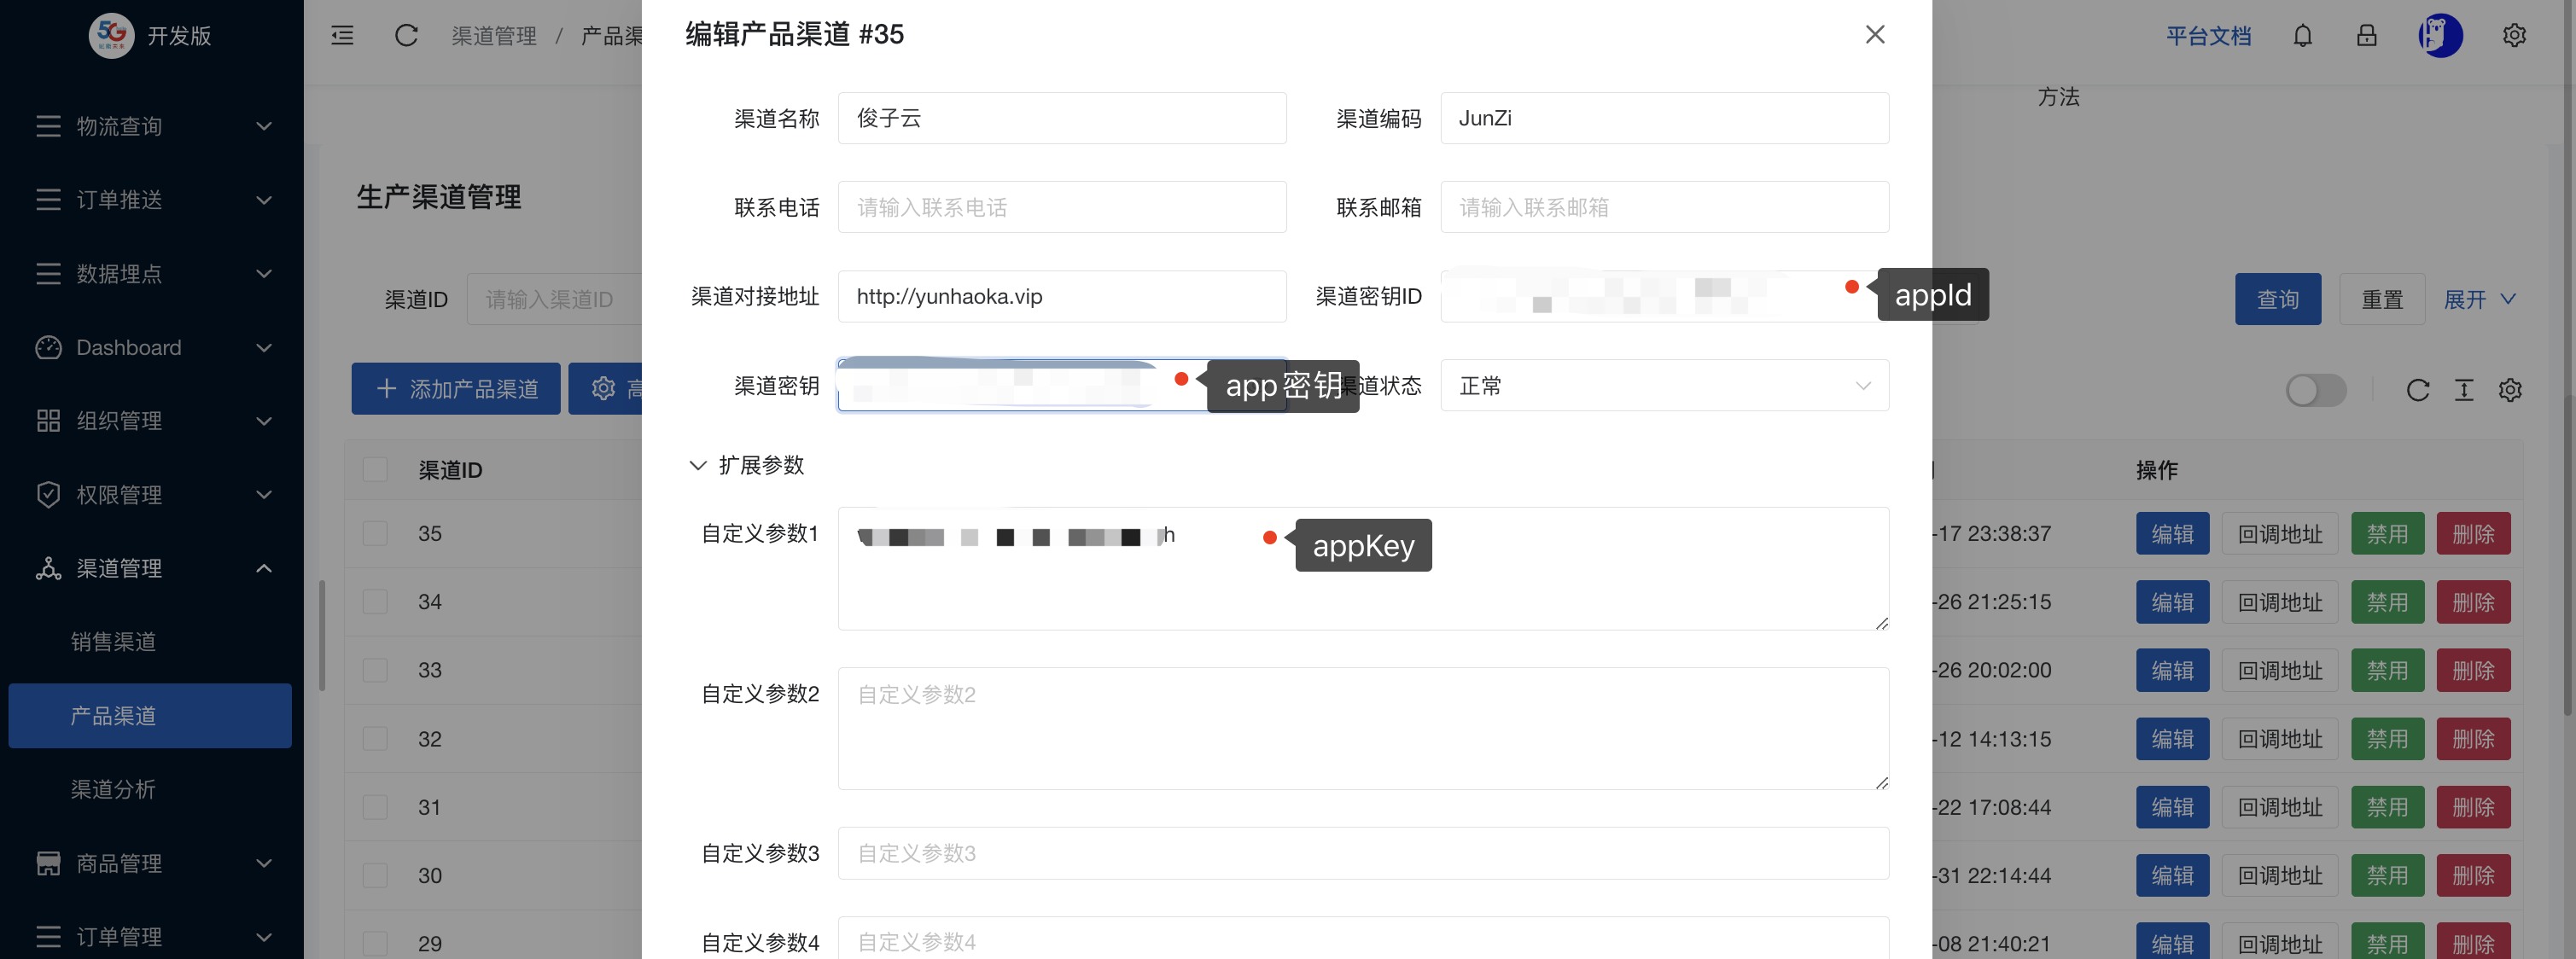
Task: Click the row height adjustment icon on the table toolbar
Action: tap(2464, 391)
